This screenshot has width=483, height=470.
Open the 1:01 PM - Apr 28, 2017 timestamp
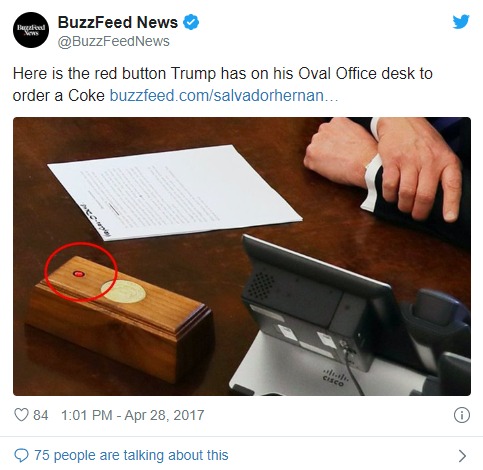(133, 415)
